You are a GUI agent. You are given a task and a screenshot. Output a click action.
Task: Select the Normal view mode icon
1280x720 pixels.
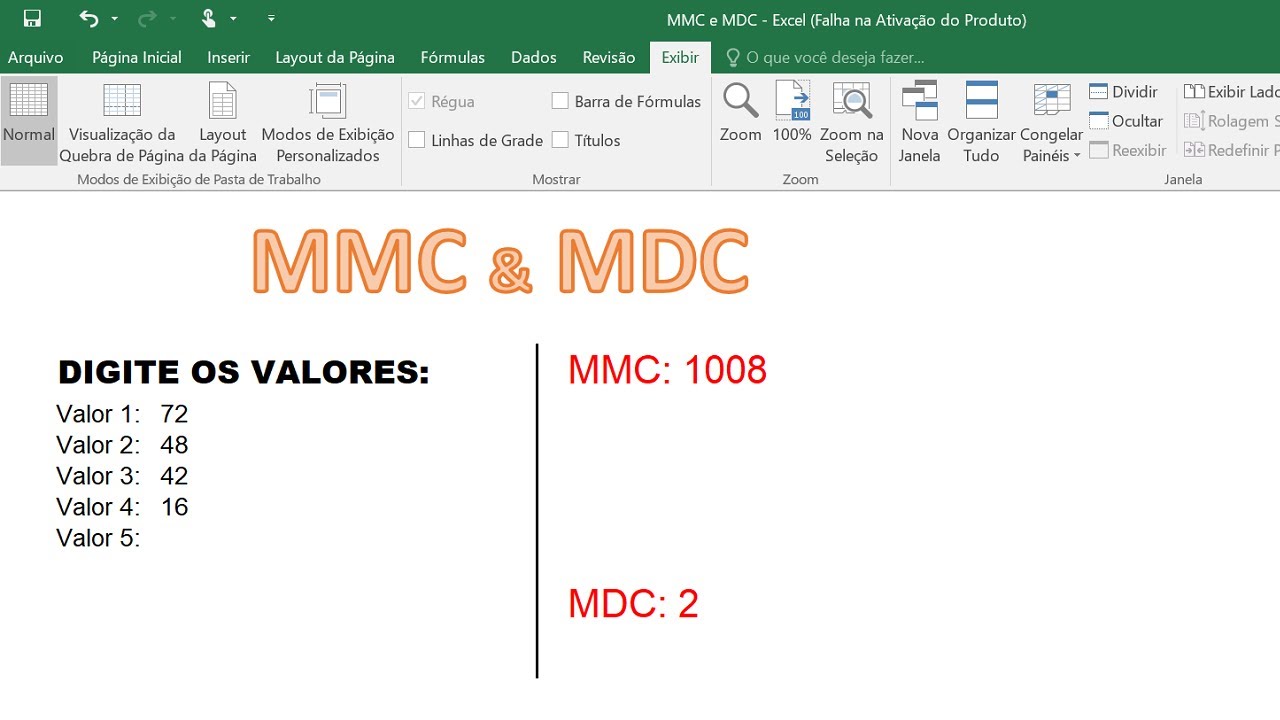29,120
